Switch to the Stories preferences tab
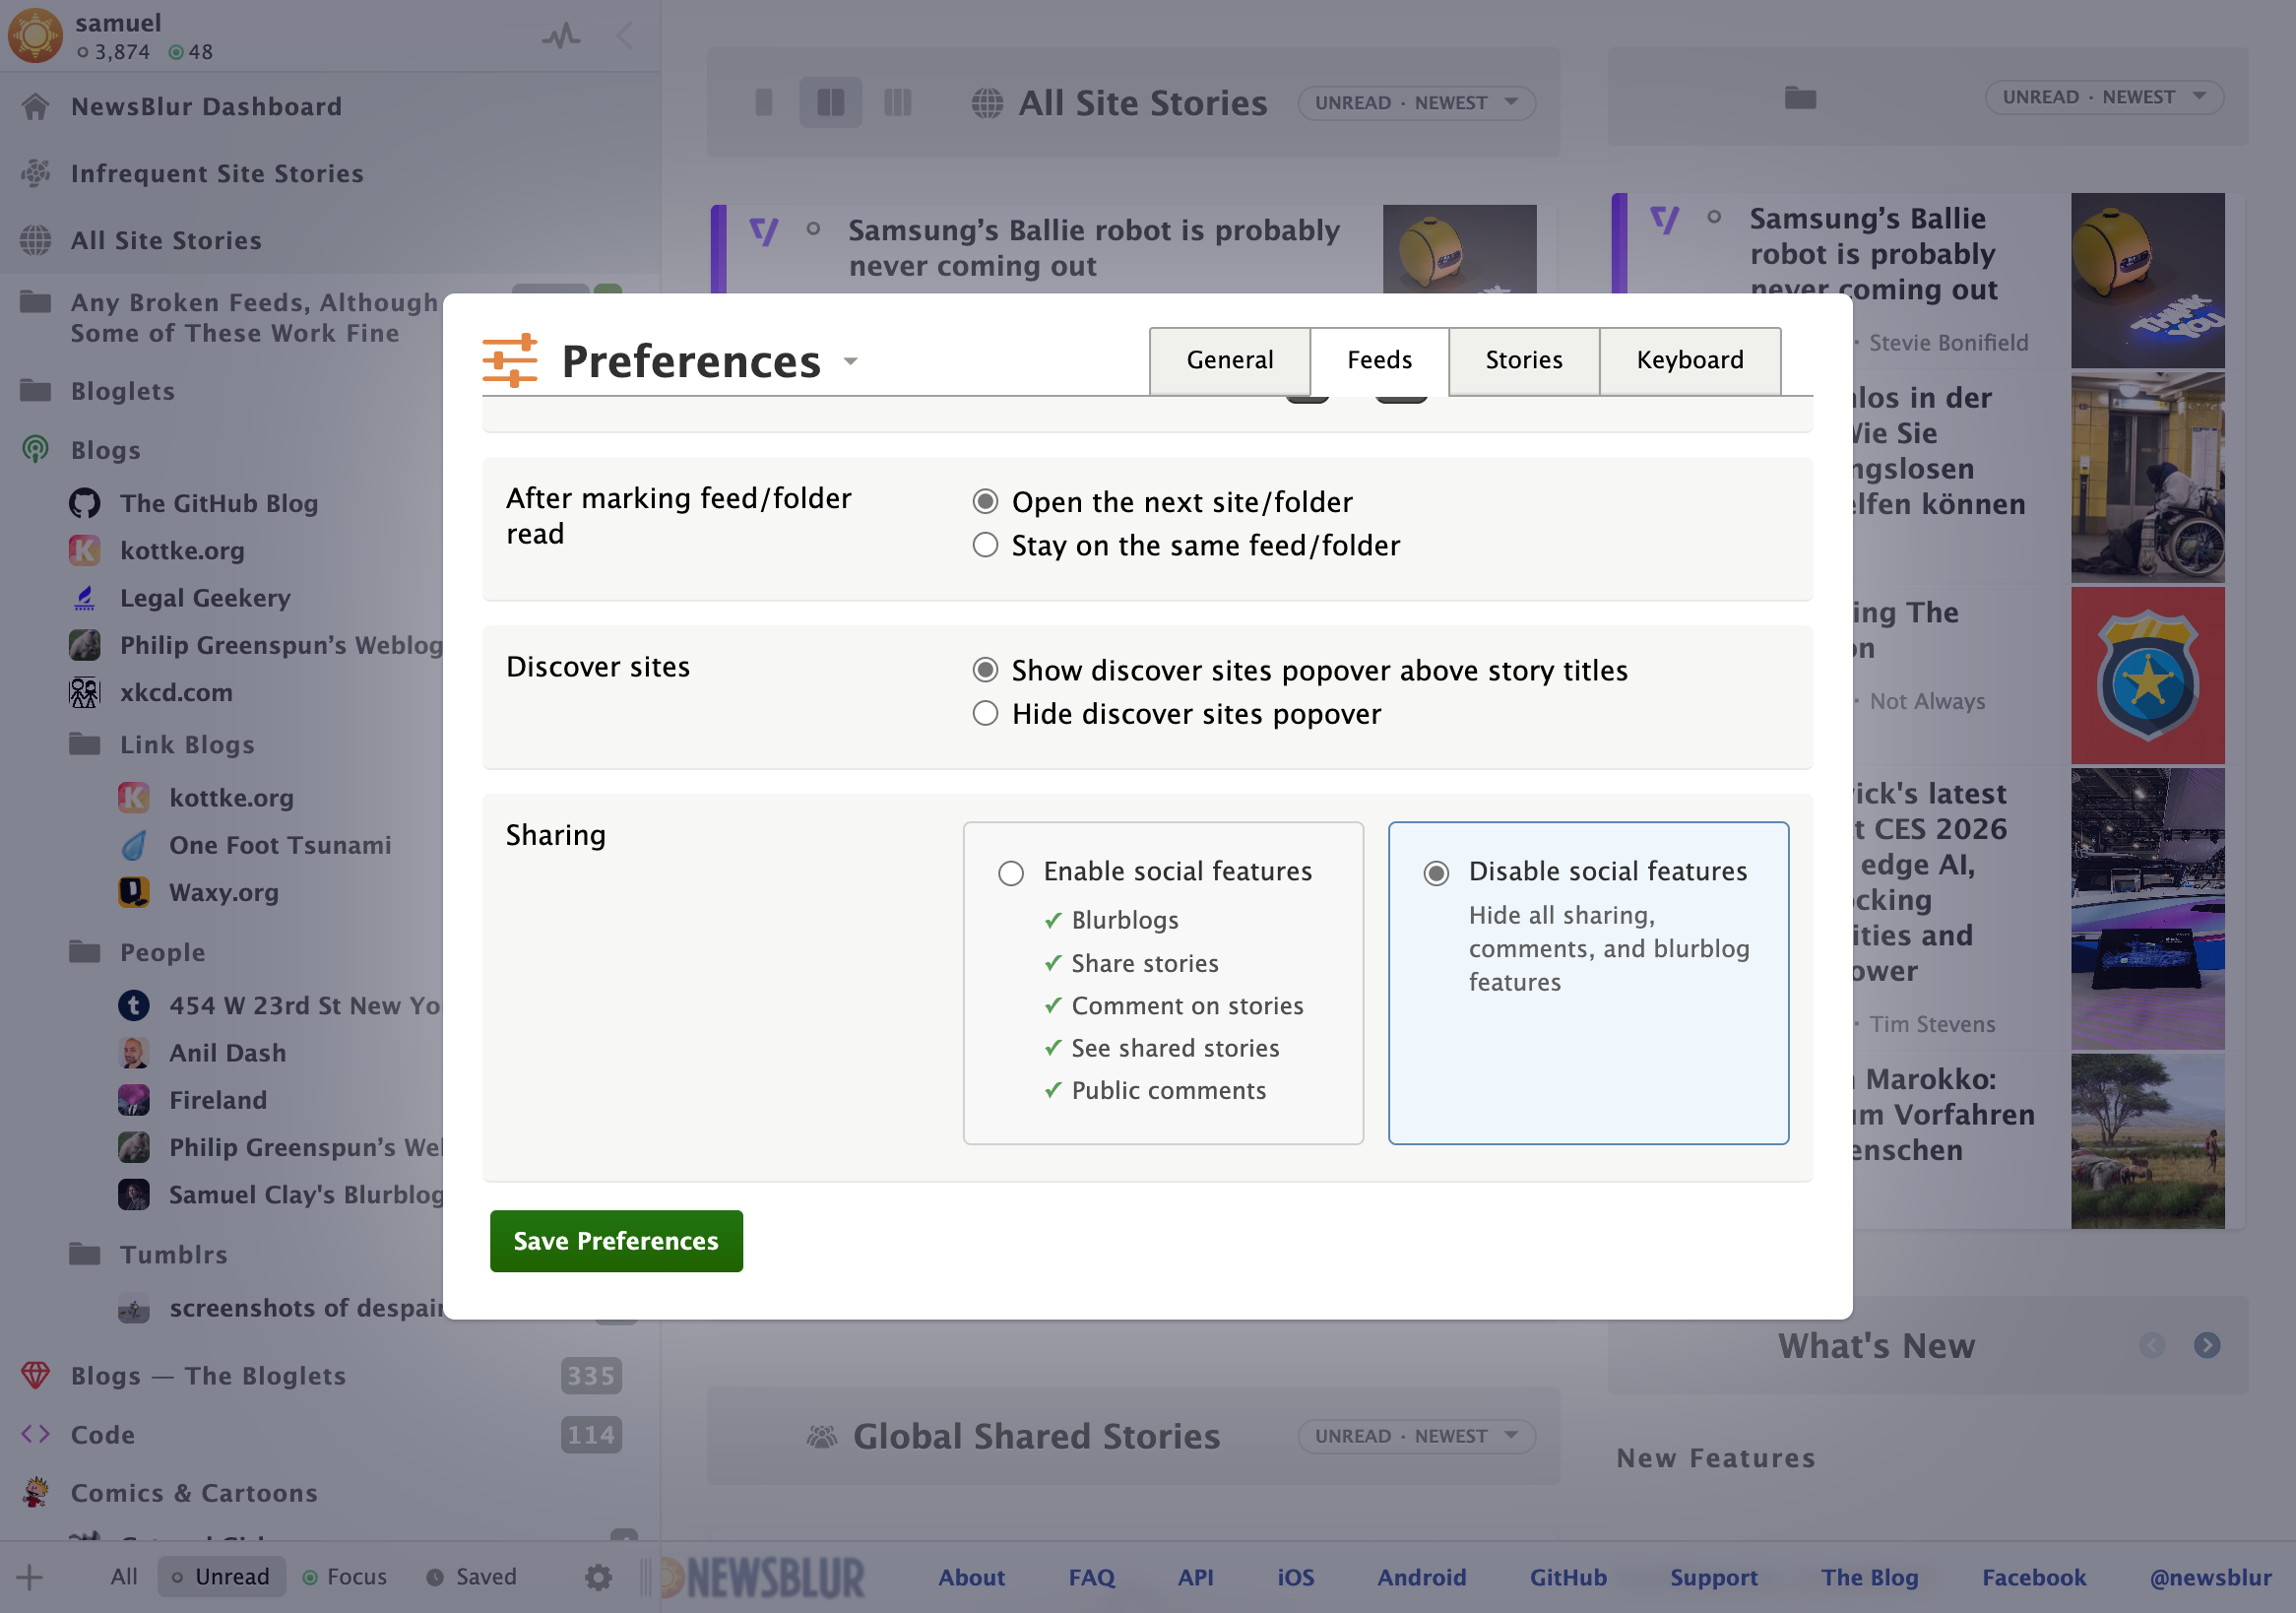The height and width of the screenshot is (1613, 2296). tap(1523, 360)
